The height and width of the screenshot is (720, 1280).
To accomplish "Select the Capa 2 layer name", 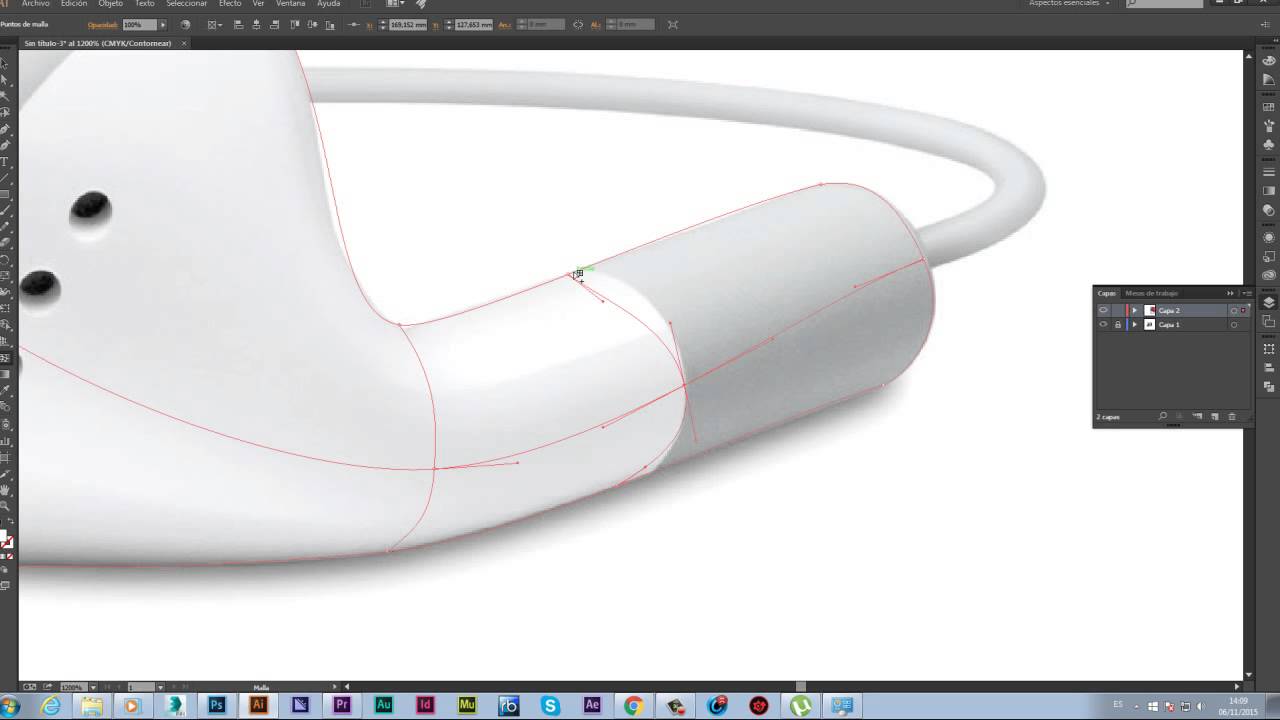I will 1169,311.
